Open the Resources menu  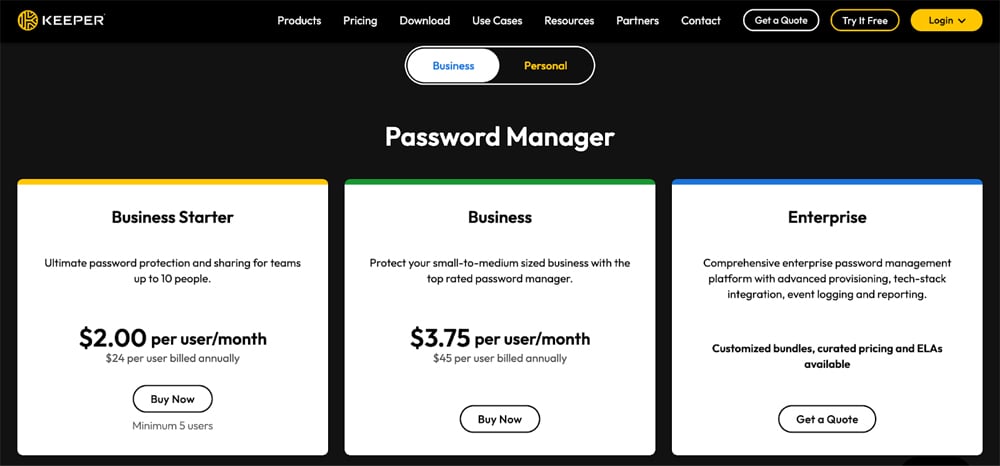569,21
